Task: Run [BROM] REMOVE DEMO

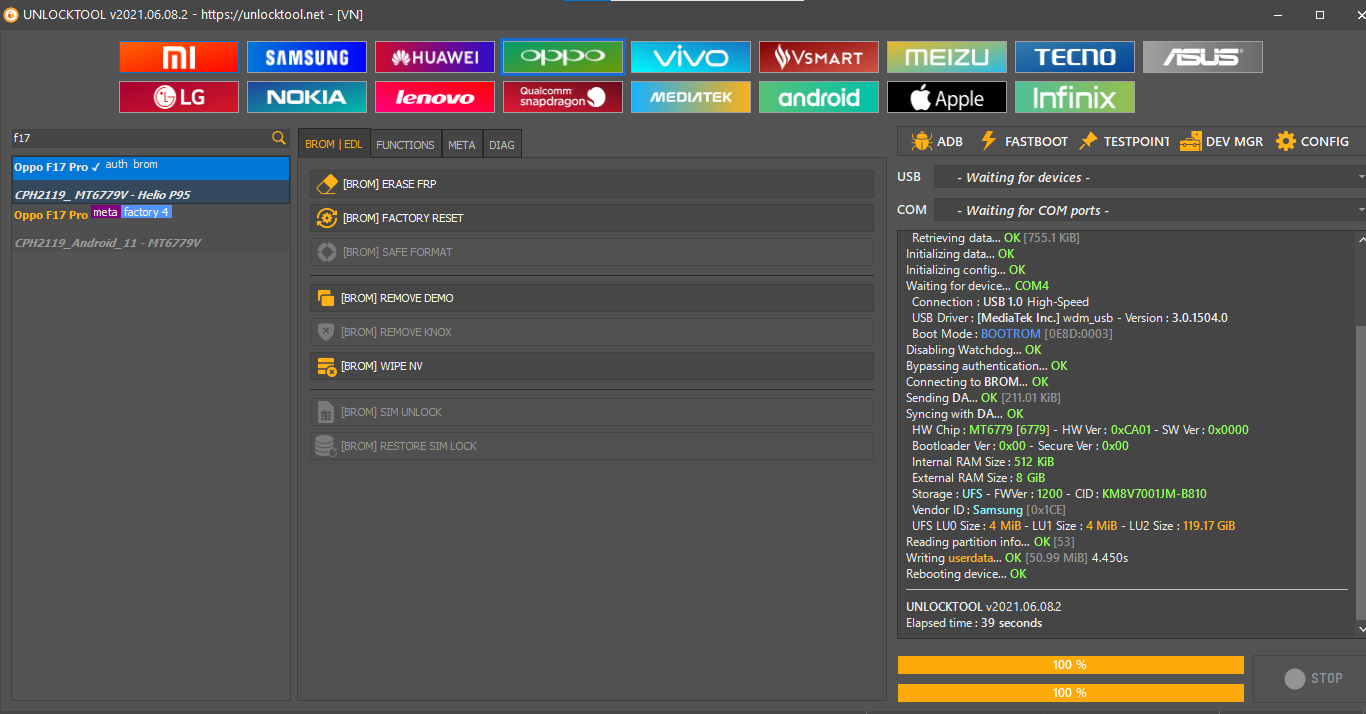Action: pyautogui.click(x=592, y=298)
